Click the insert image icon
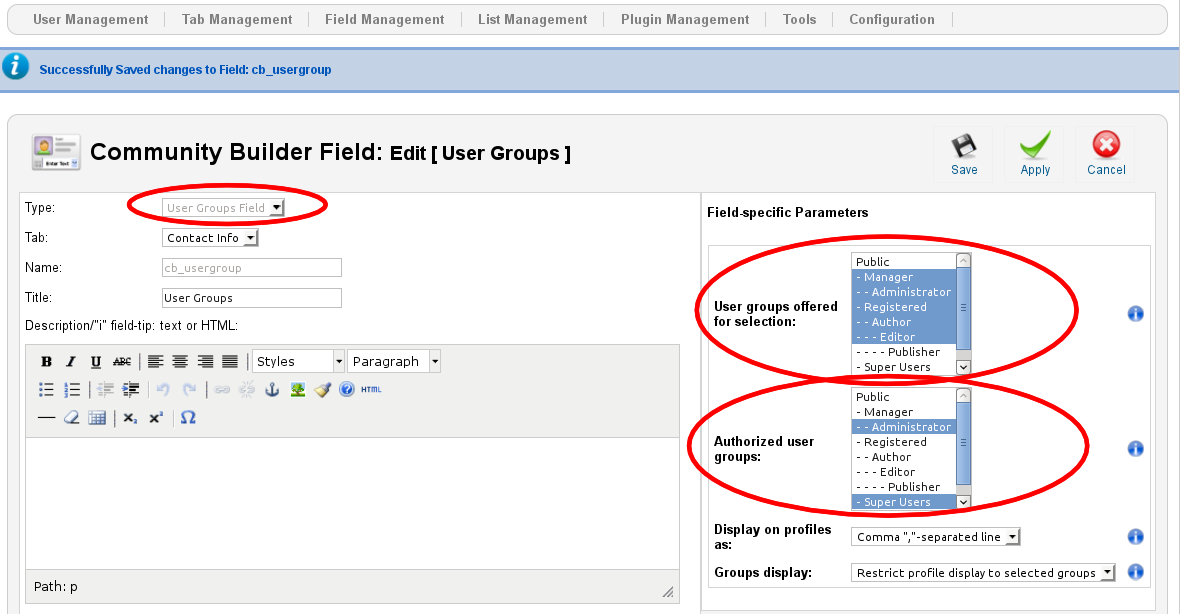The image size is (1184, 614). (297, 390)
